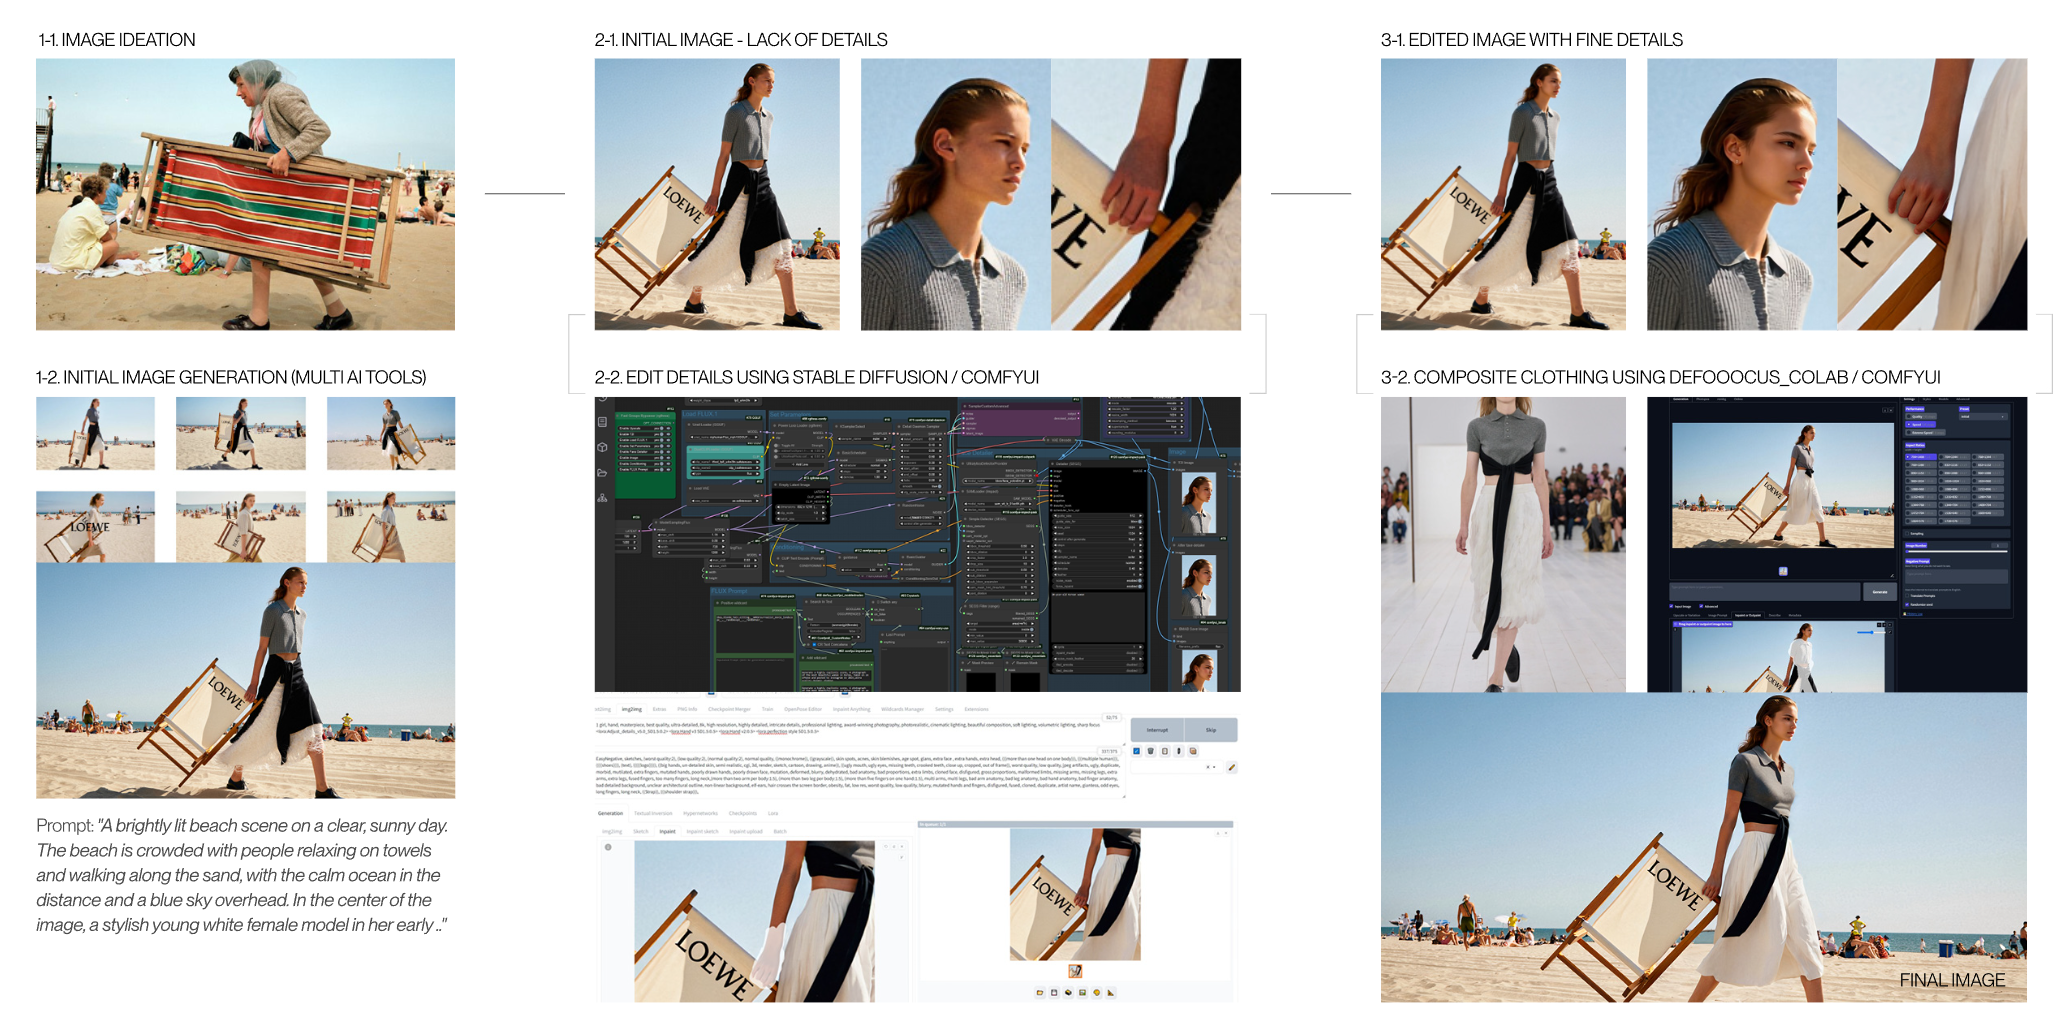Click the blue arrow read-parameters icon under Interrupt
2069x1029 pixels.
tap(1136, 751)
